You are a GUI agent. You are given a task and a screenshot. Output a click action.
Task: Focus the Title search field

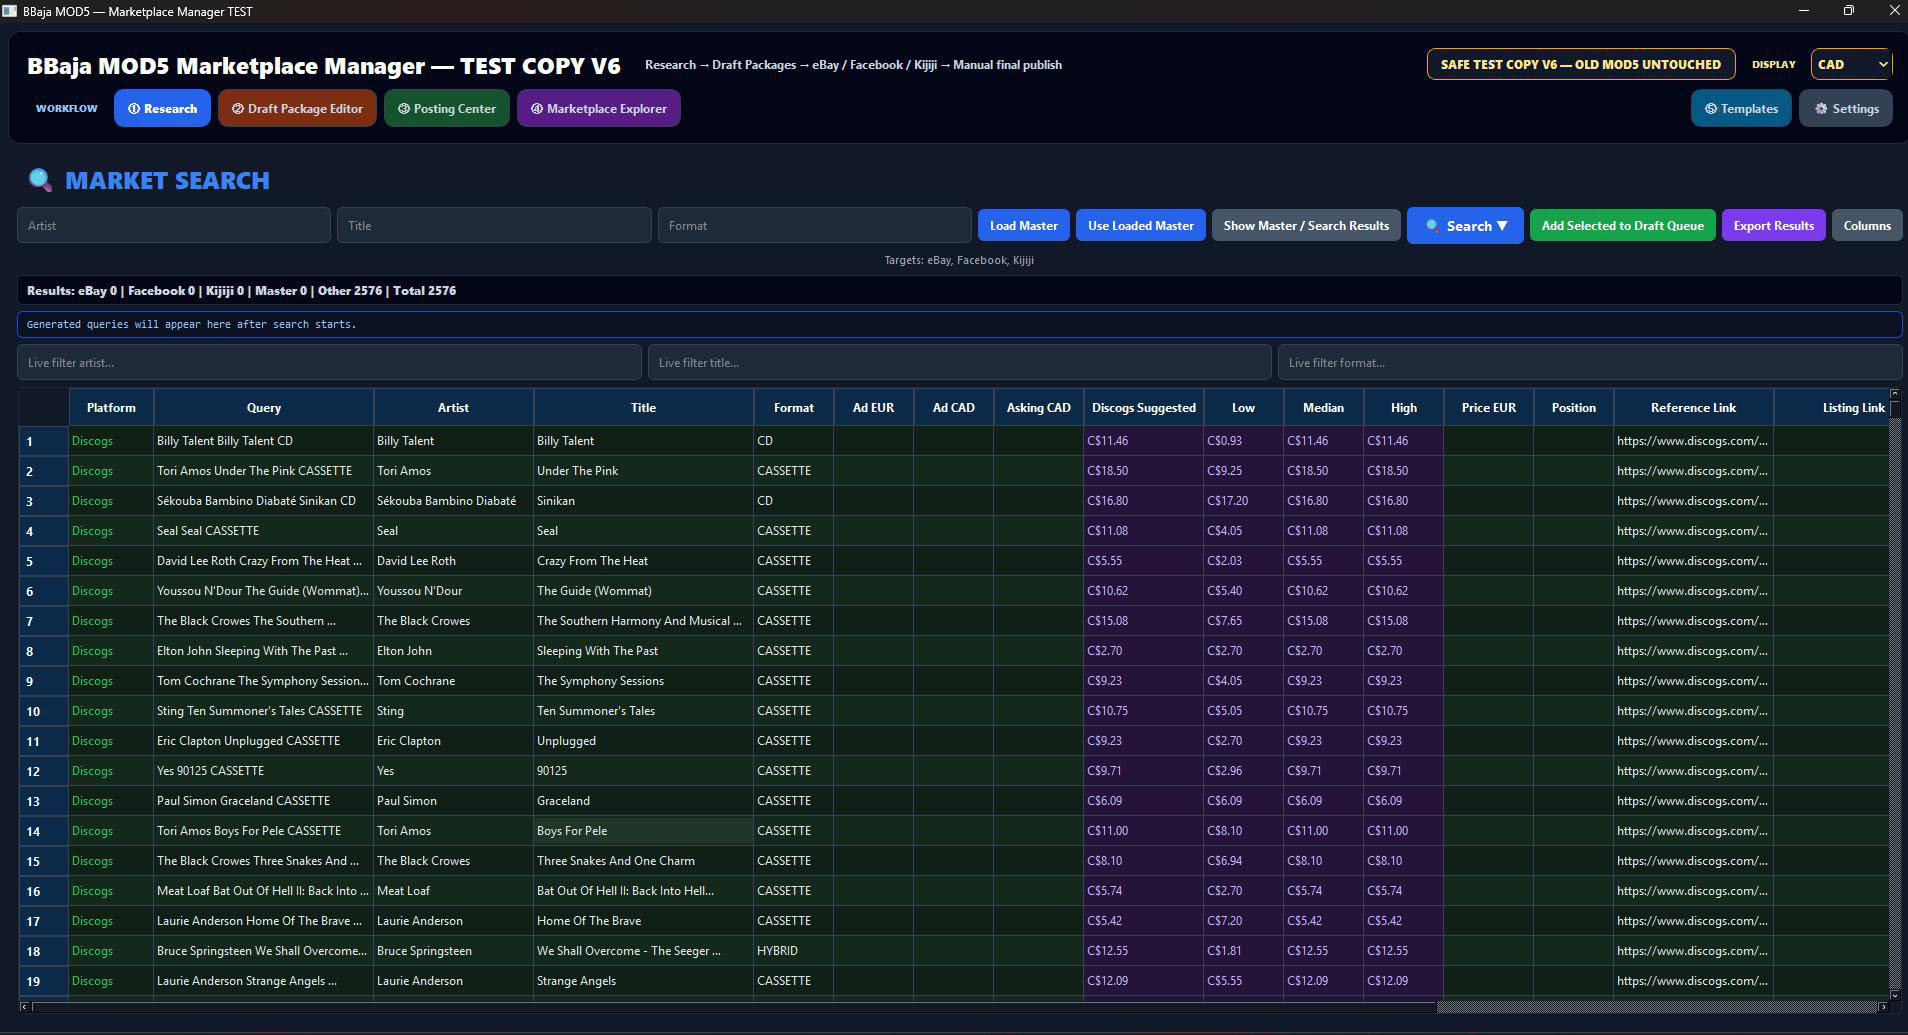[x=494, y=225]
